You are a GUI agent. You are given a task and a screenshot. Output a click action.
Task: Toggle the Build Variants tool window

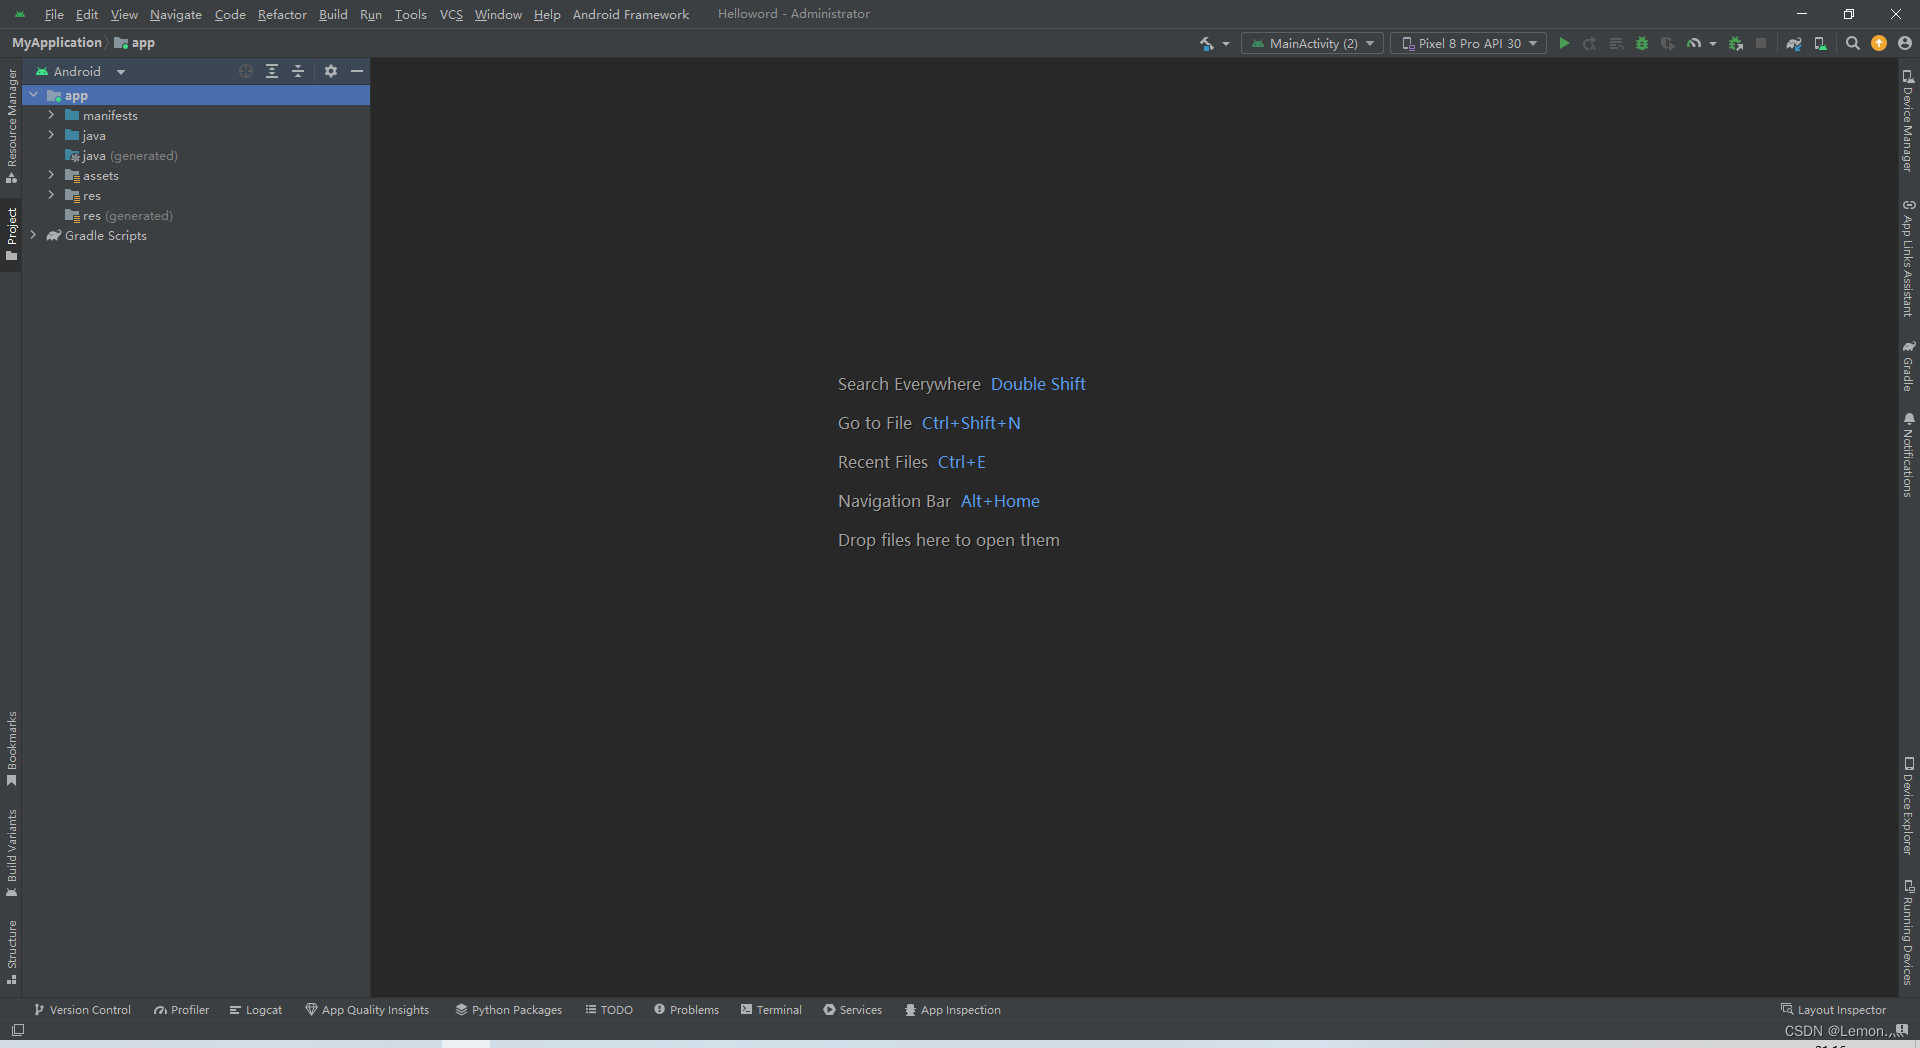11,853
